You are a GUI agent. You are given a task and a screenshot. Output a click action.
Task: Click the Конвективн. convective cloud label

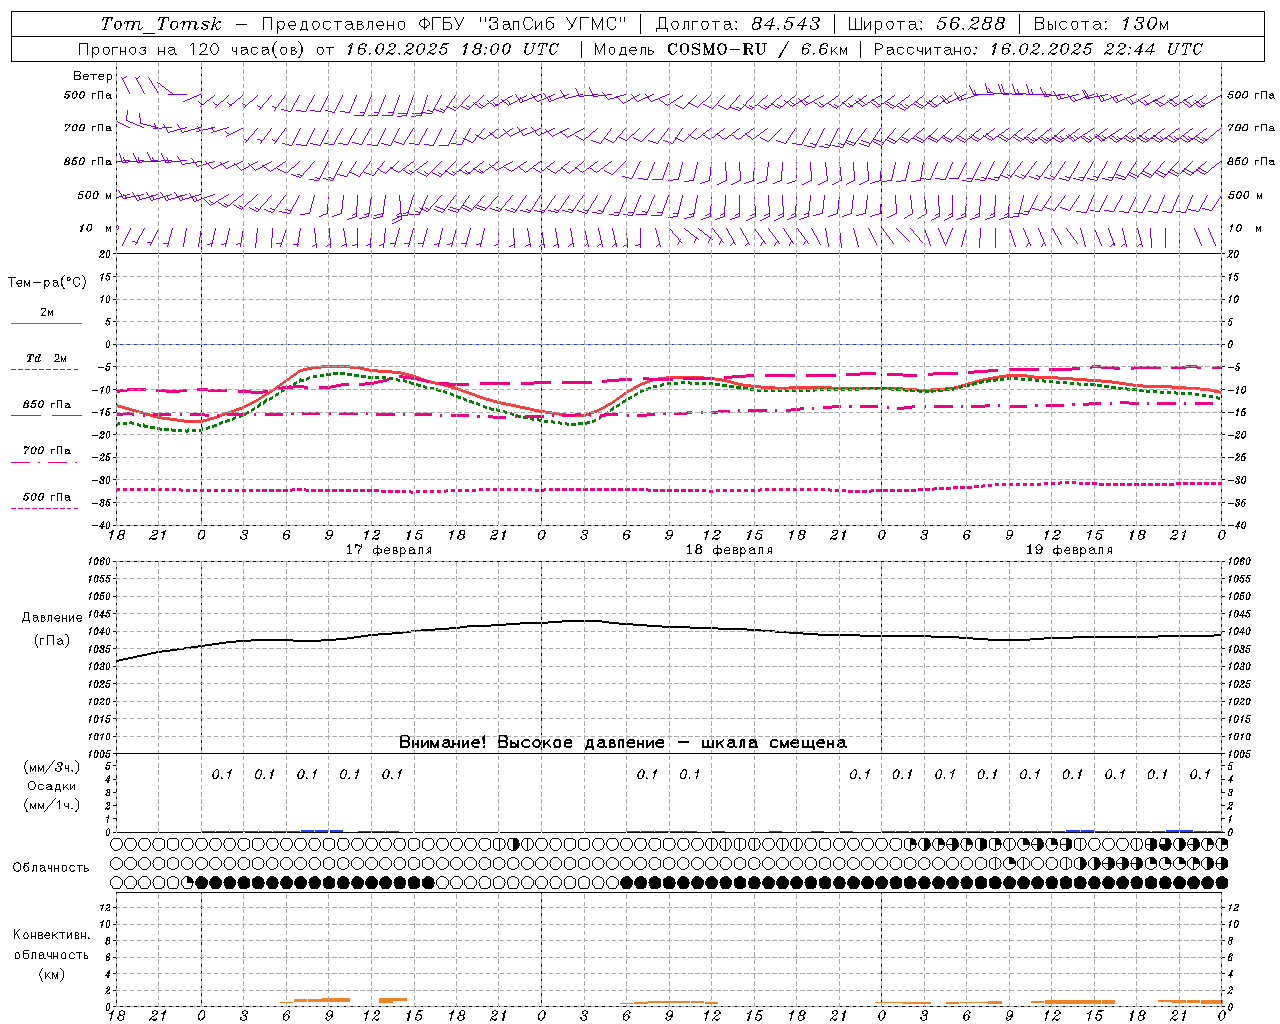point(52,935)
